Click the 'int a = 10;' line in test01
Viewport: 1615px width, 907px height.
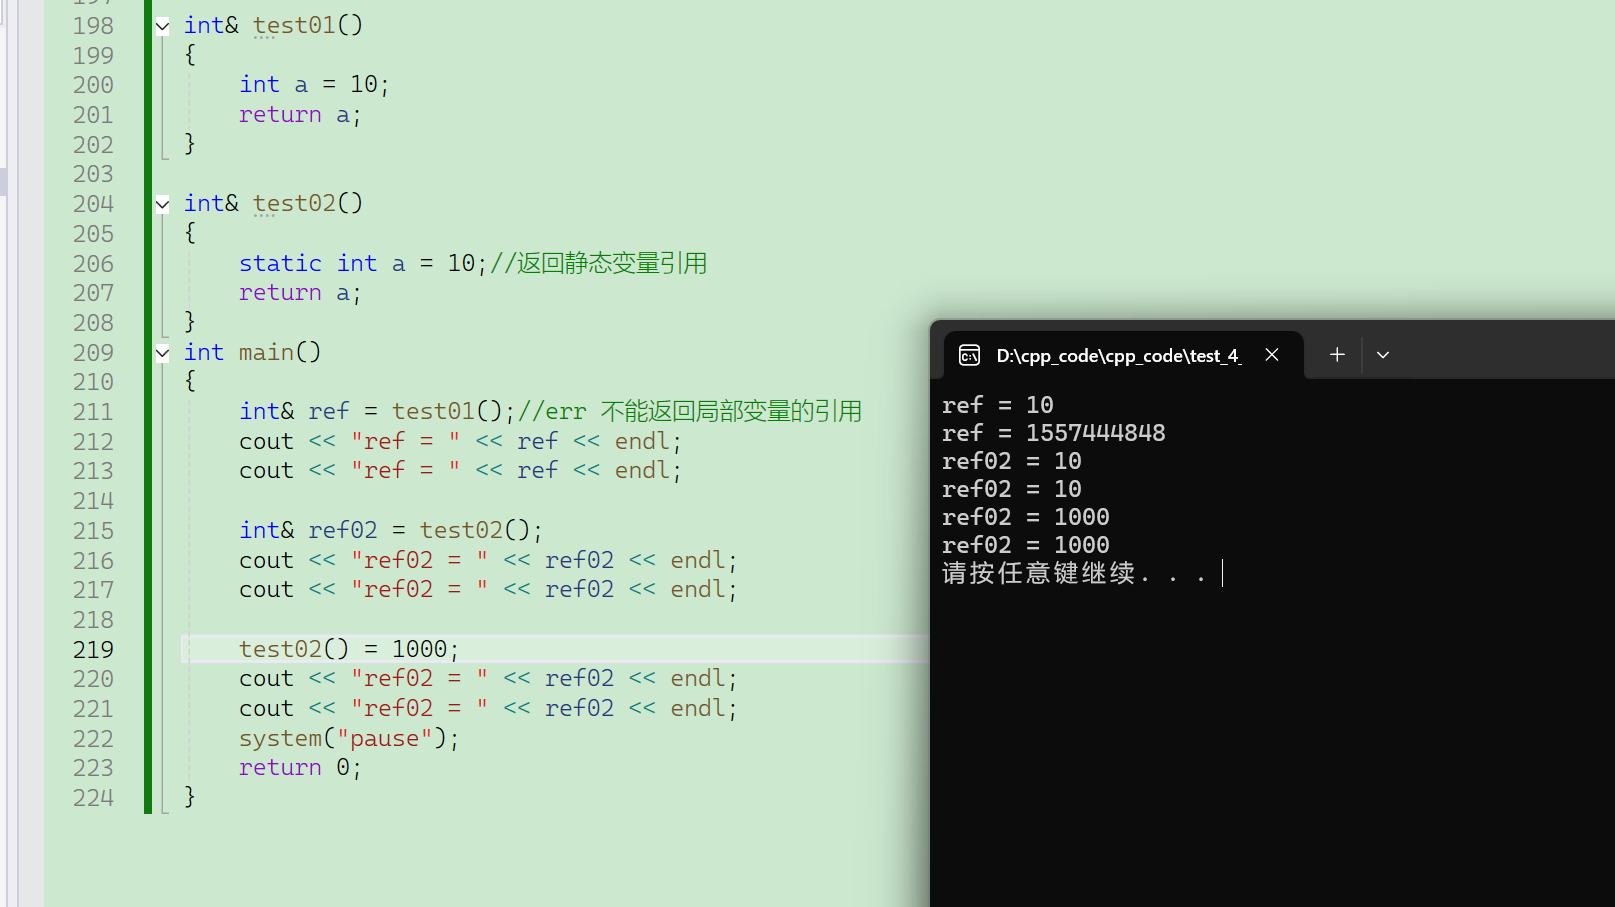point(314,85)
